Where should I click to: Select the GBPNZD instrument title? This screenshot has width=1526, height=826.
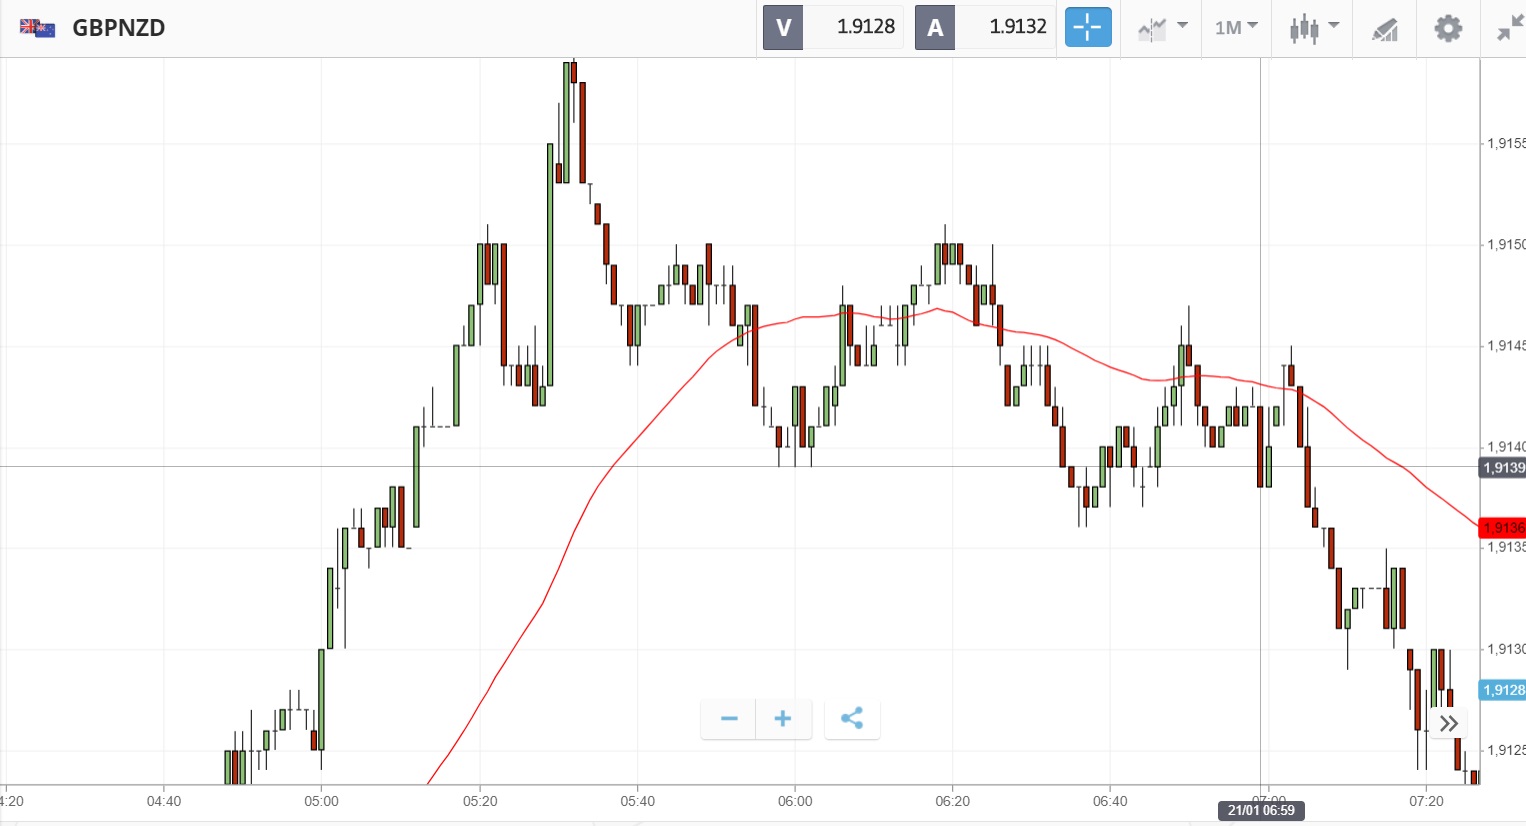click(x=119, y=28)
